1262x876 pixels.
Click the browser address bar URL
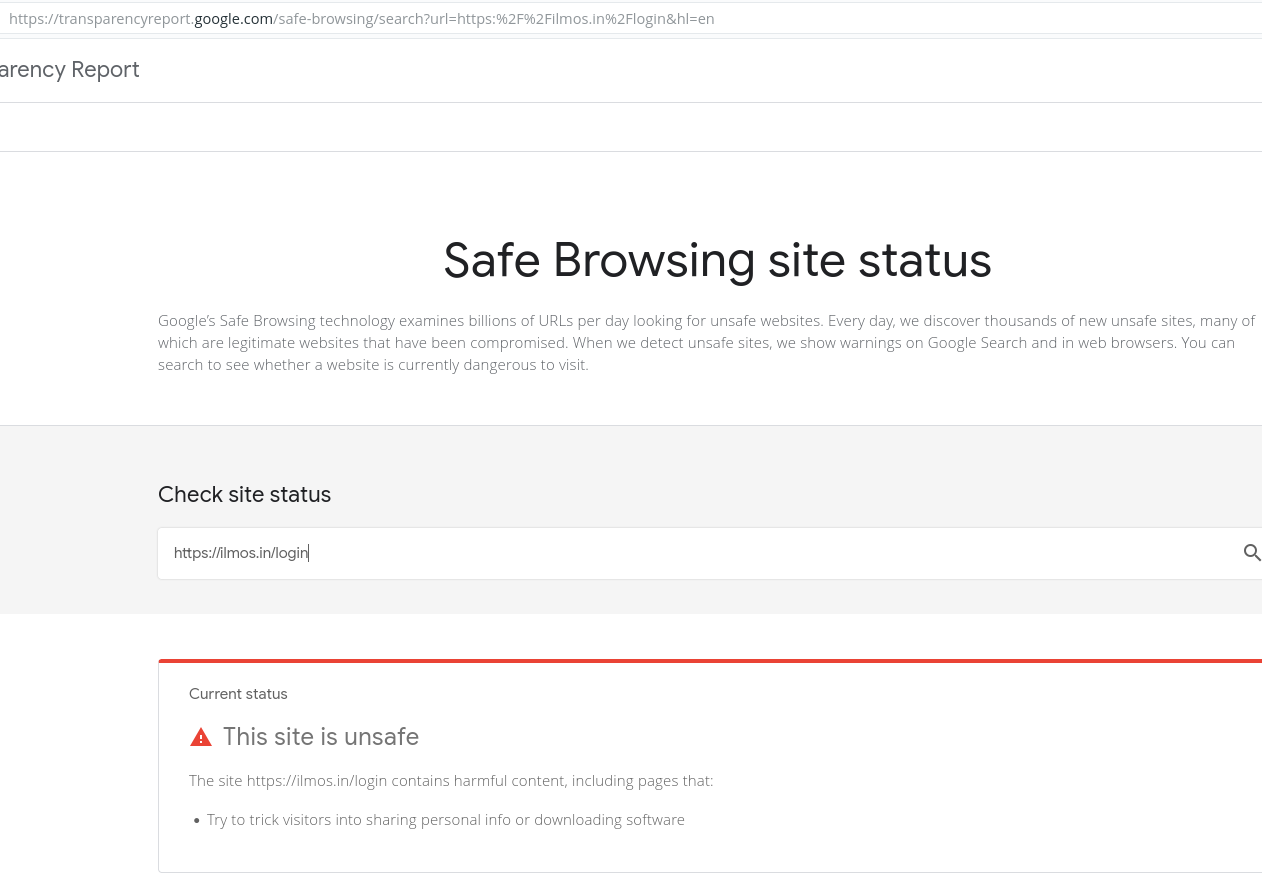361,19
